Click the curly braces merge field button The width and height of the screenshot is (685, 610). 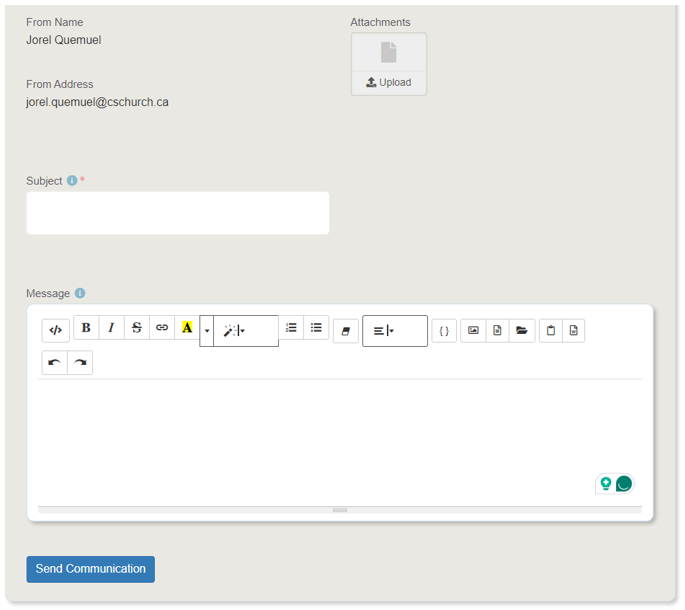(x=444, y=331)
